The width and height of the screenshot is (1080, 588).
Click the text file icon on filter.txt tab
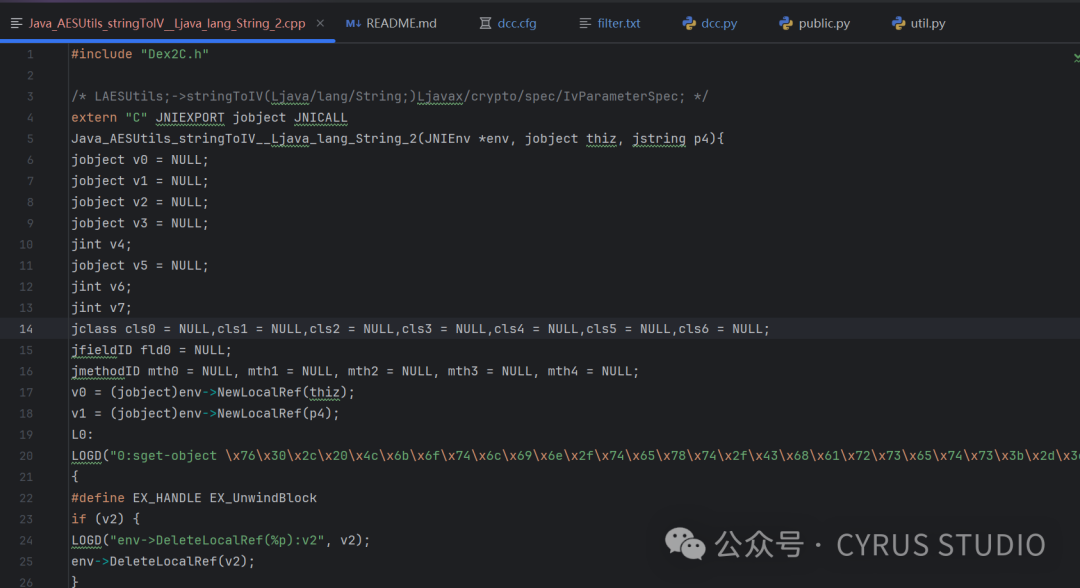click(x=585, y=23)
